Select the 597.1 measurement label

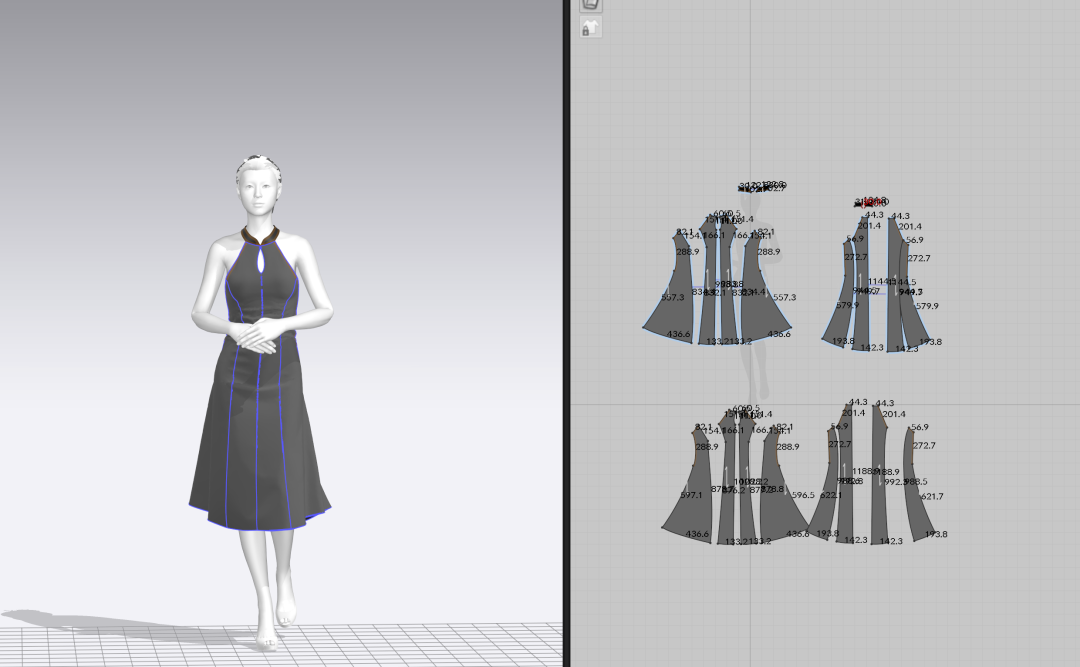691,495
